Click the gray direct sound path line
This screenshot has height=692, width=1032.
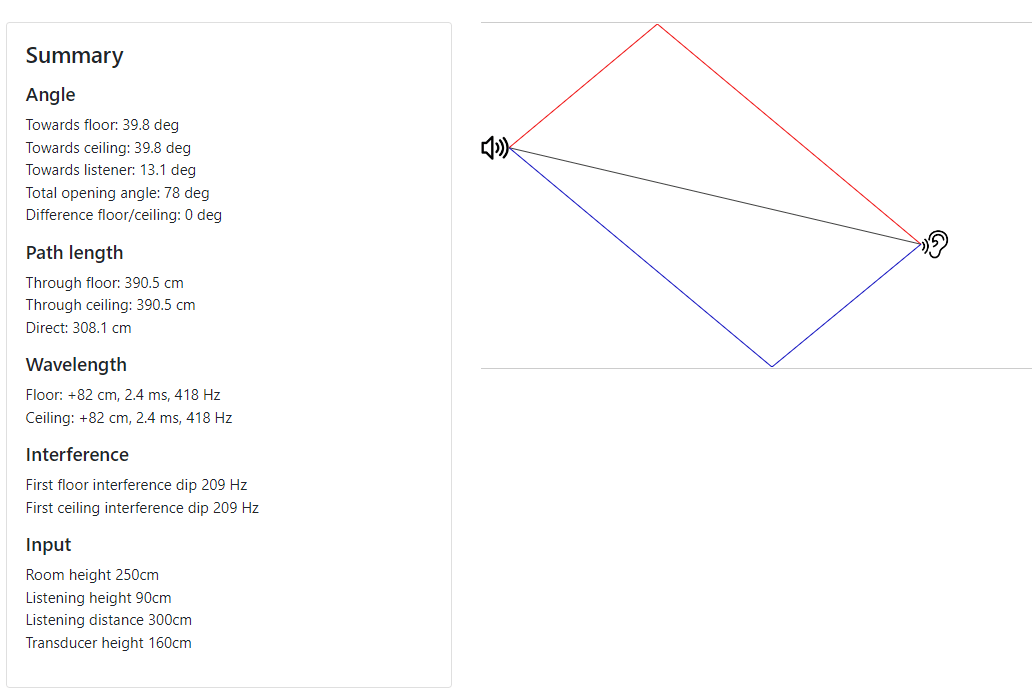pos(715,196)
